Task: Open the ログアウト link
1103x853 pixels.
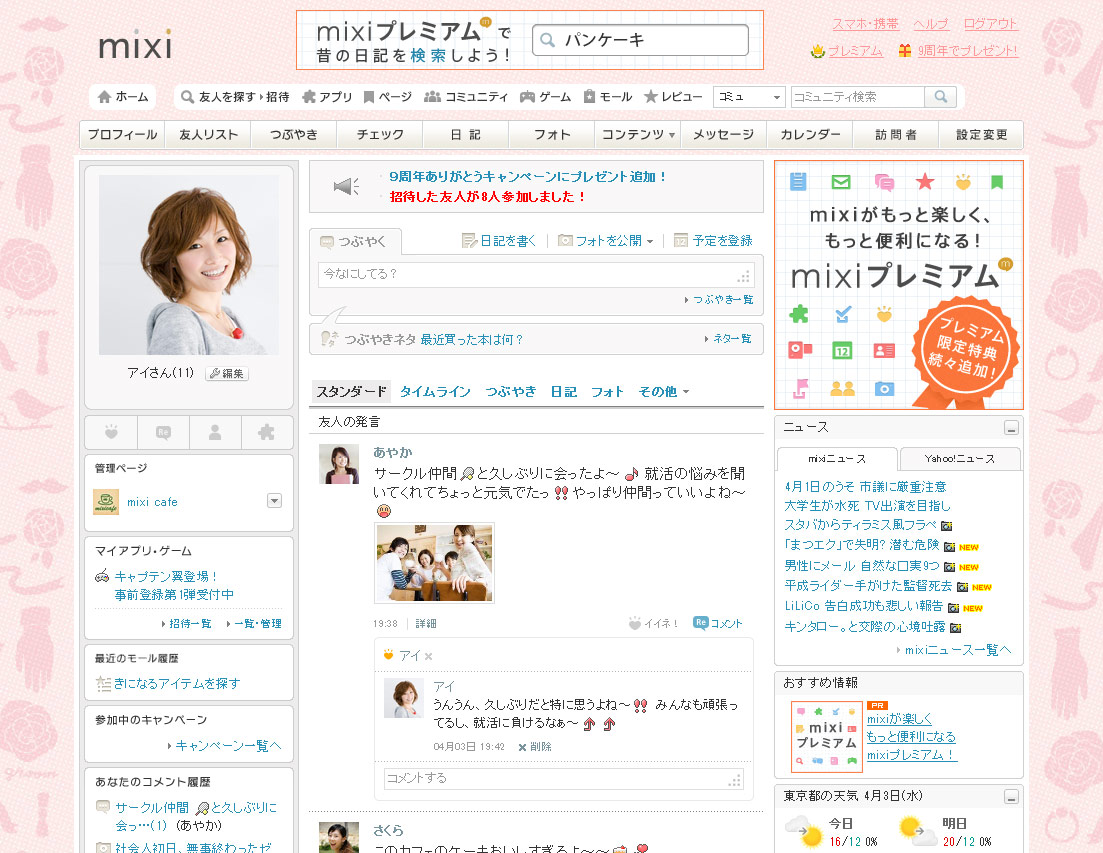Action: click(x=990, y=24)
